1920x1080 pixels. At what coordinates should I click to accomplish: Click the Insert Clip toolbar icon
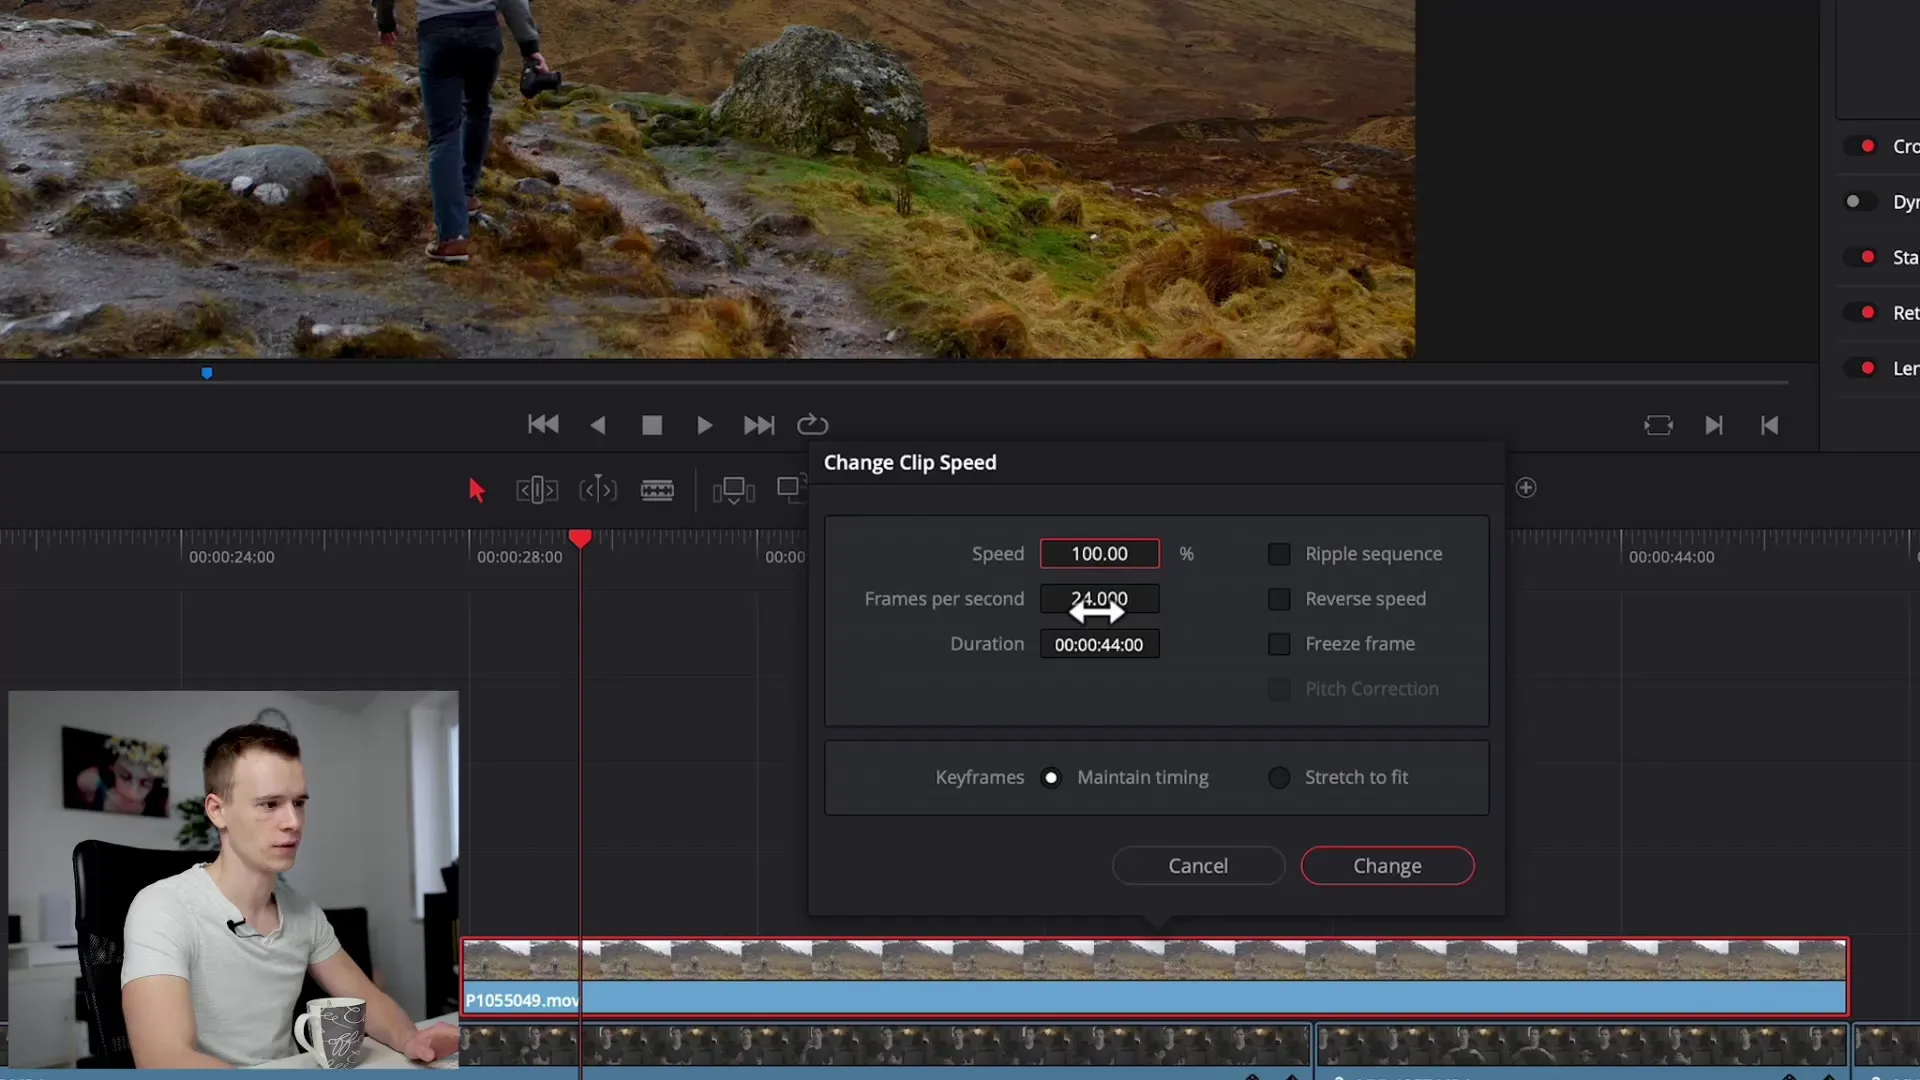[734, 490]
